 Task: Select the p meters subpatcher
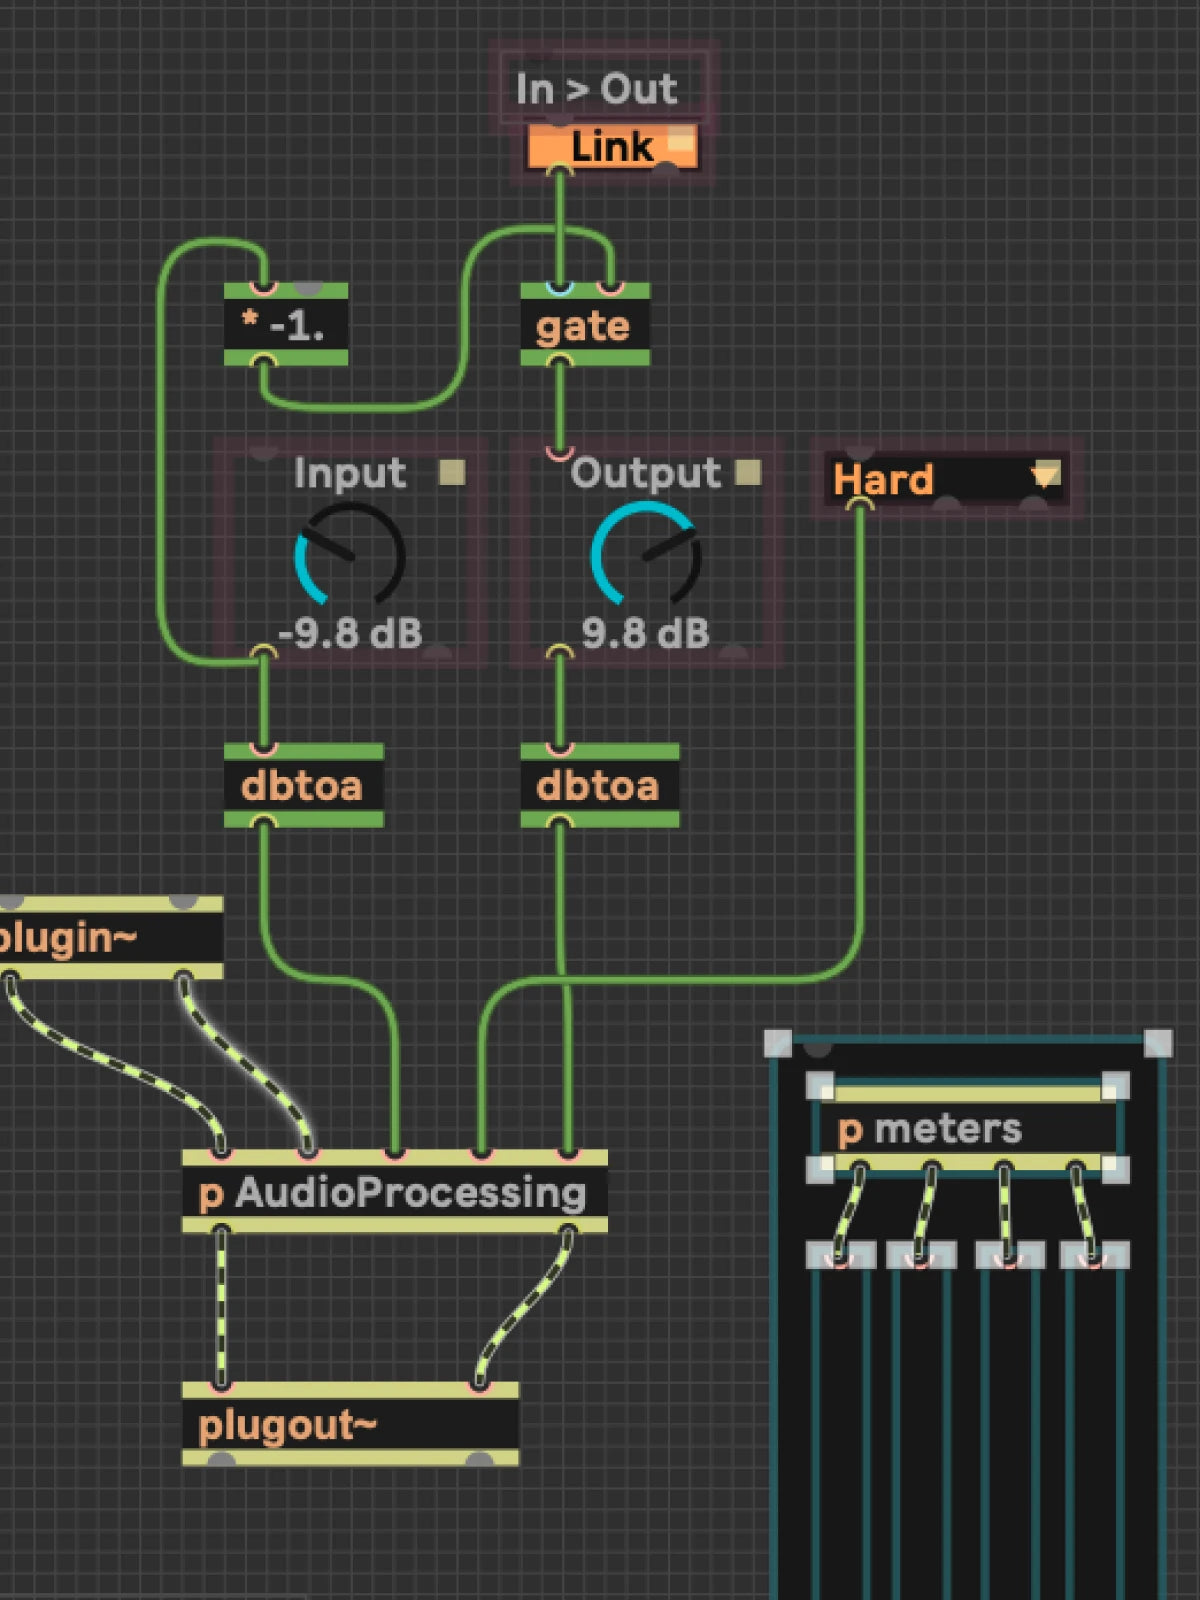tap(967, 1128)
